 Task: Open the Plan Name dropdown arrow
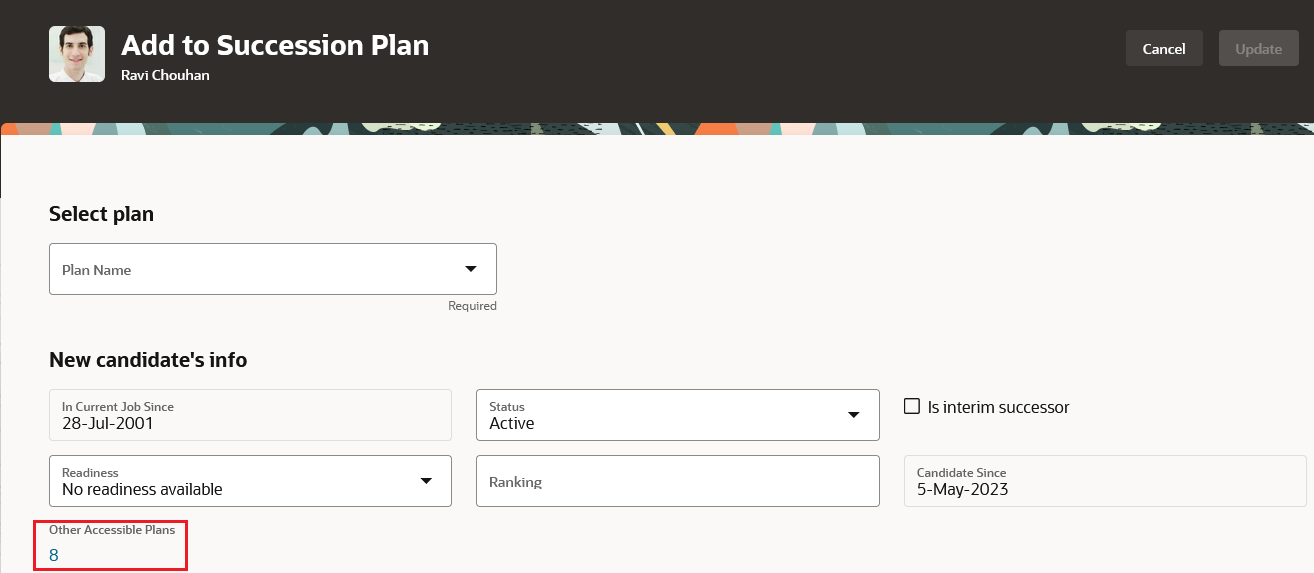tap(471, 269)
